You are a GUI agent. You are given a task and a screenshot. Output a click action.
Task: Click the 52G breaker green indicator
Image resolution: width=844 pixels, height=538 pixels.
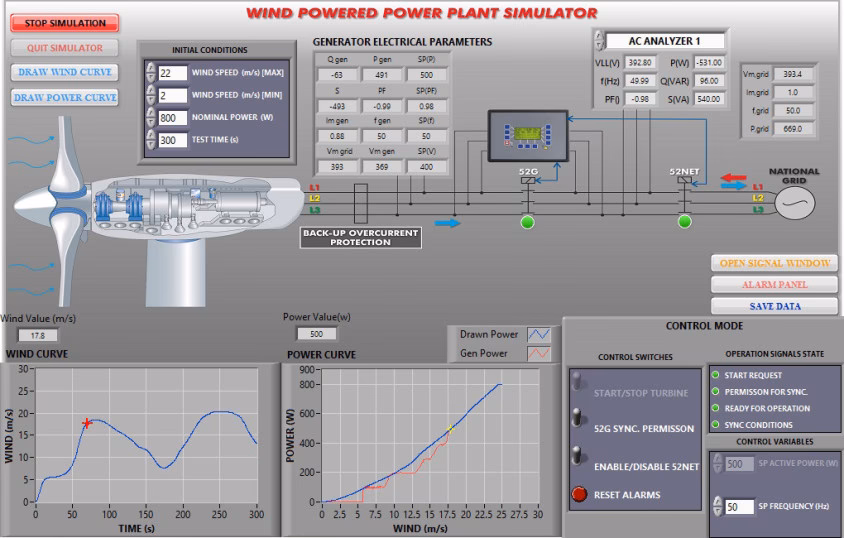point(527,221)
